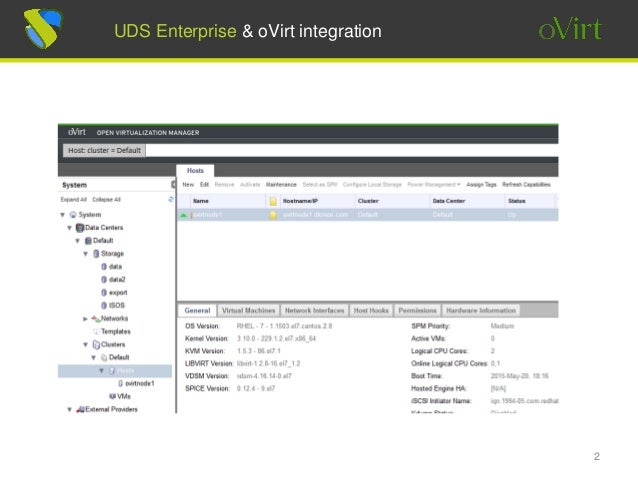Open the Hosts main tab
Viewport: 638px width, 479px height.
click(195, 171)
